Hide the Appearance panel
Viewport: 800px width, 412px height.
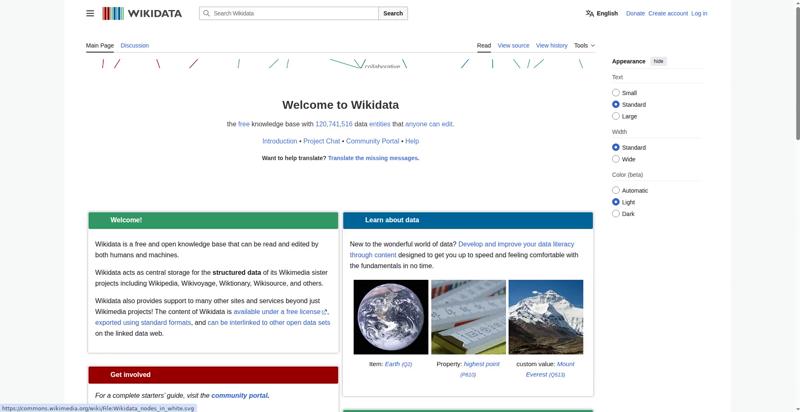[658, 61]
